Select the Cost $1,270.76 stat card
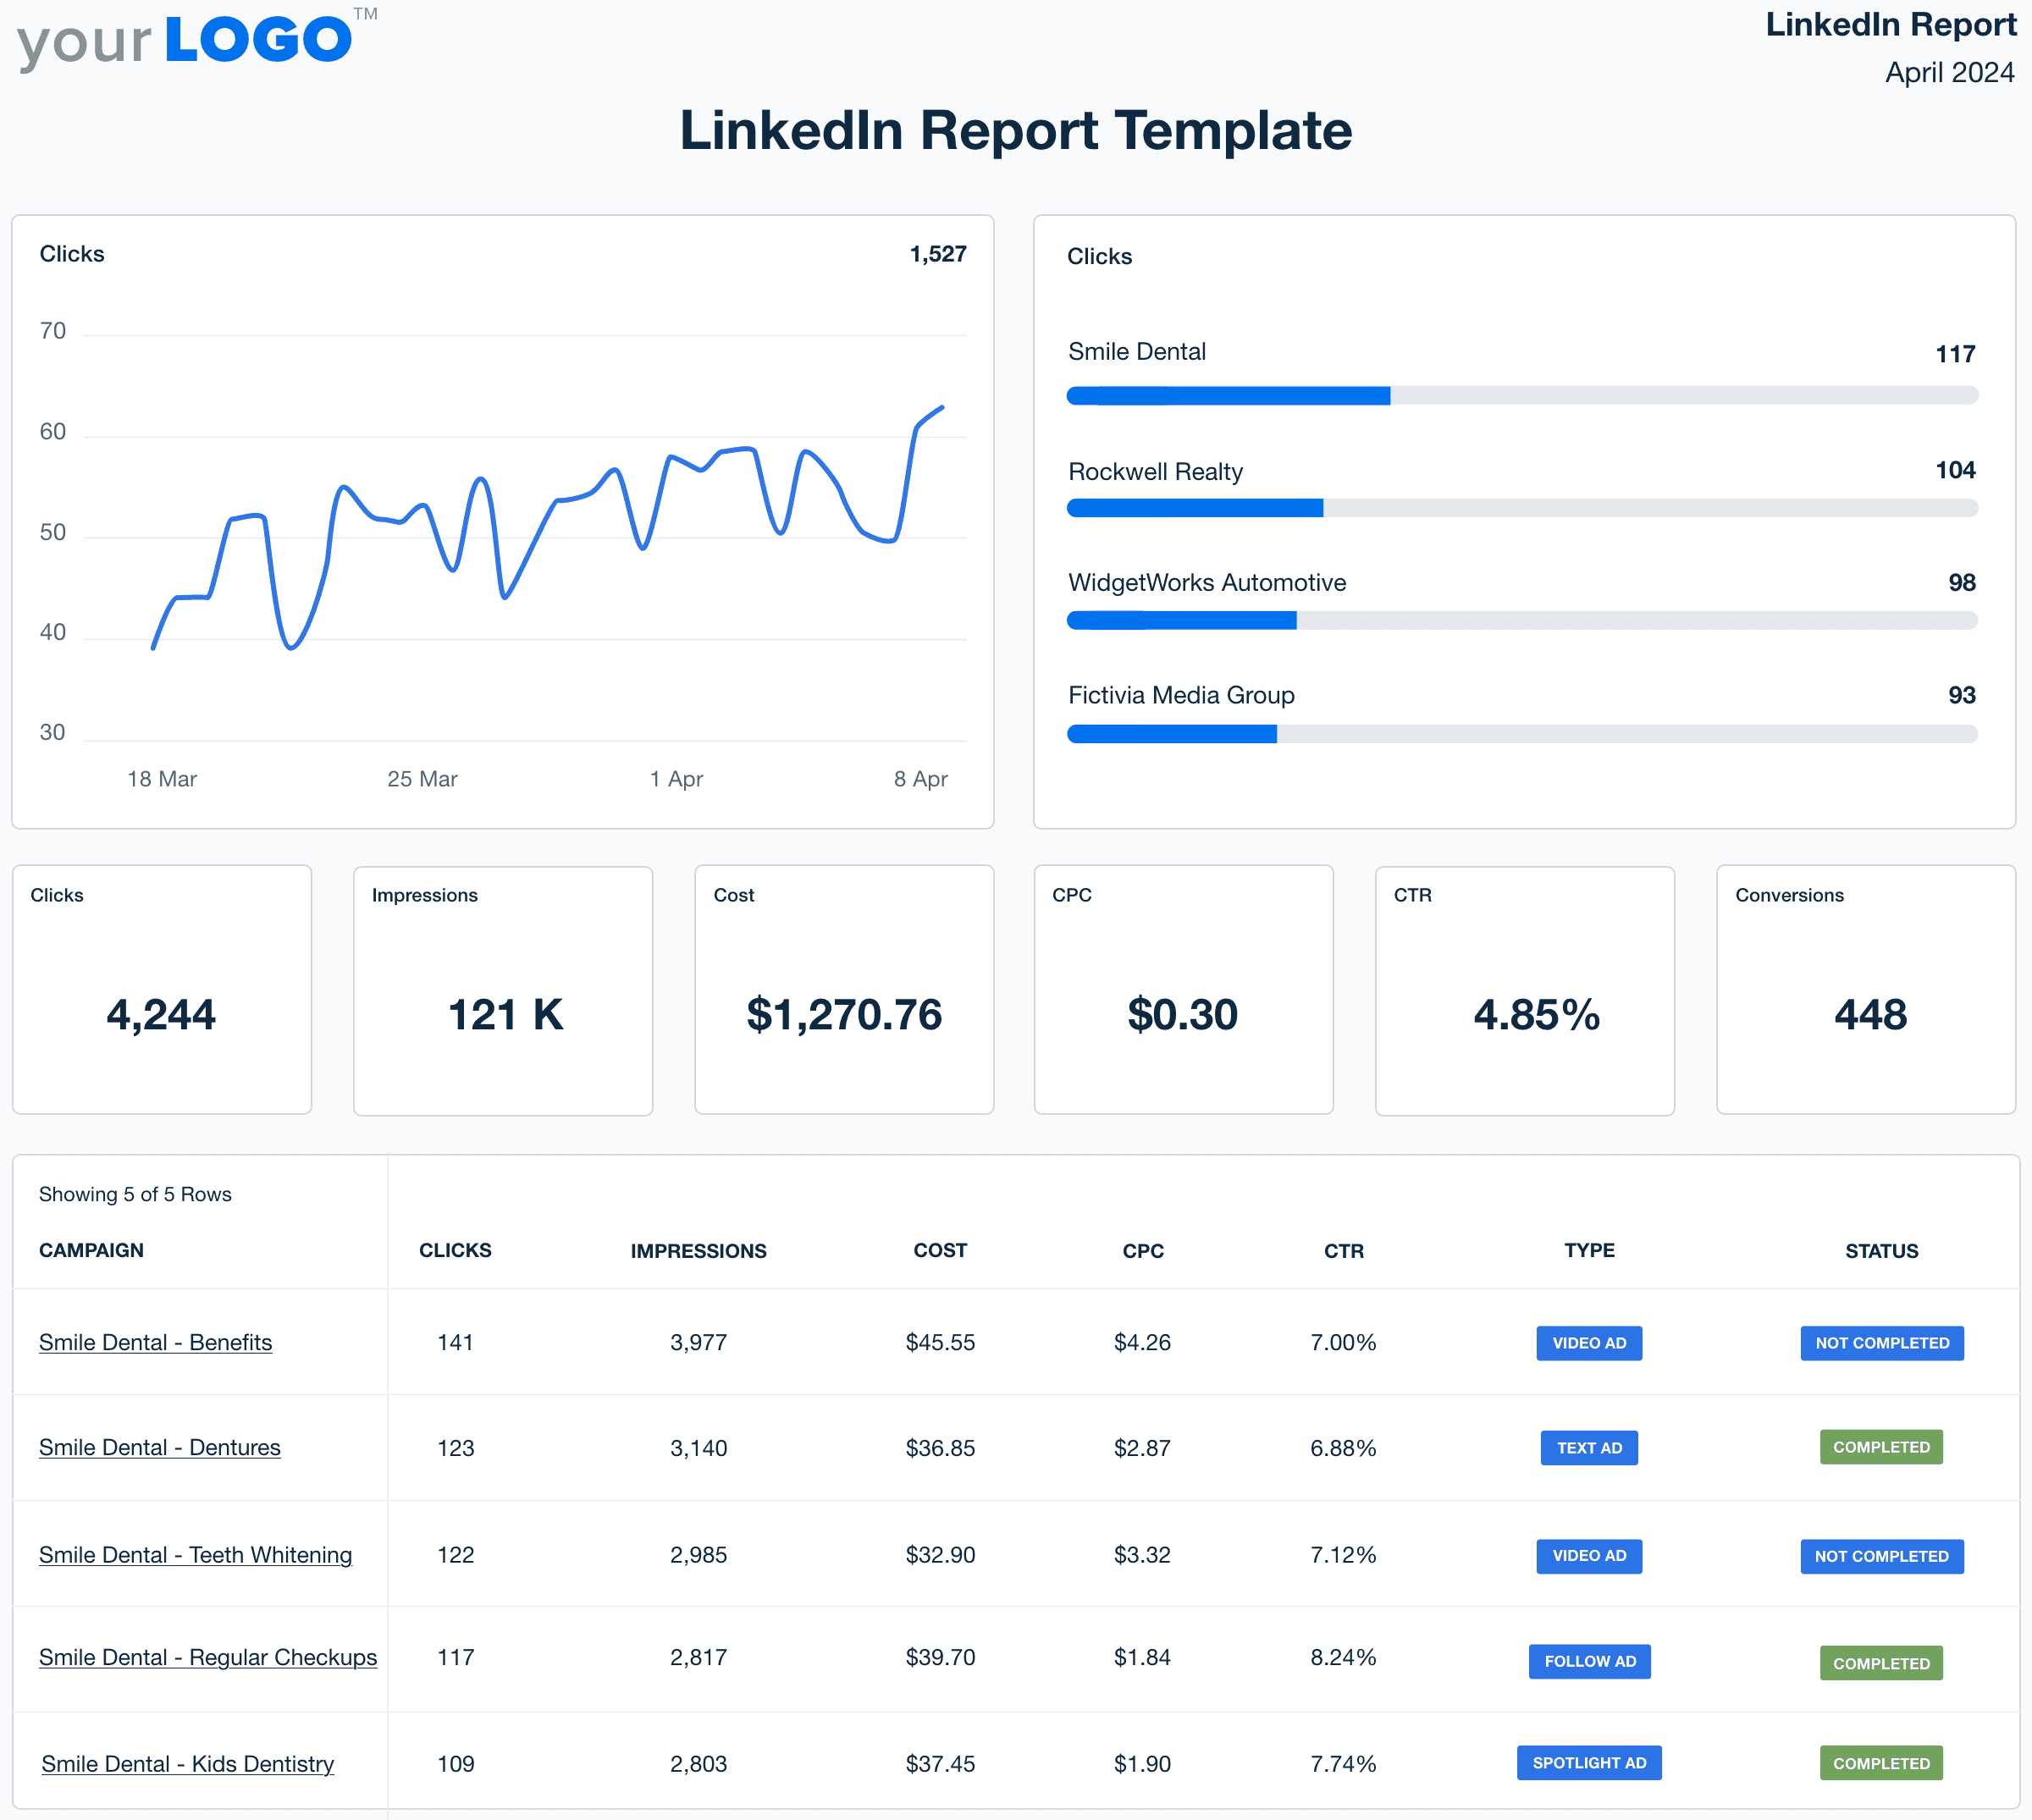 [x=843, y=990]
